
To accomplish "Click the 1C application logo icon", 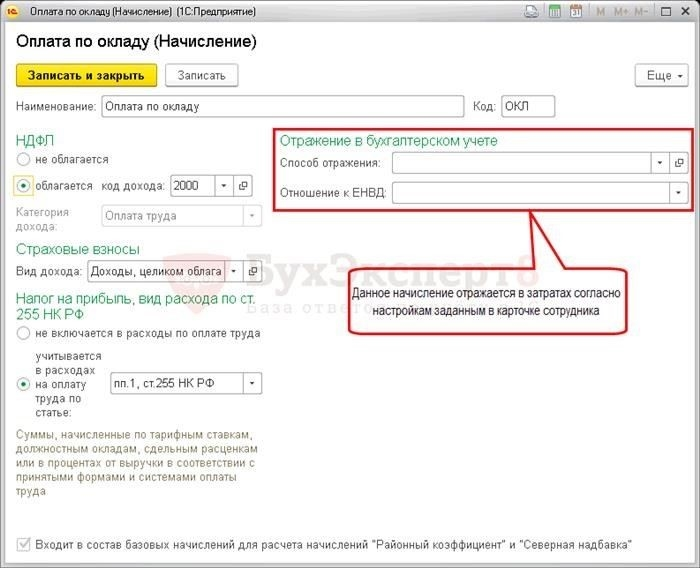I will click(x=12, y=11).
